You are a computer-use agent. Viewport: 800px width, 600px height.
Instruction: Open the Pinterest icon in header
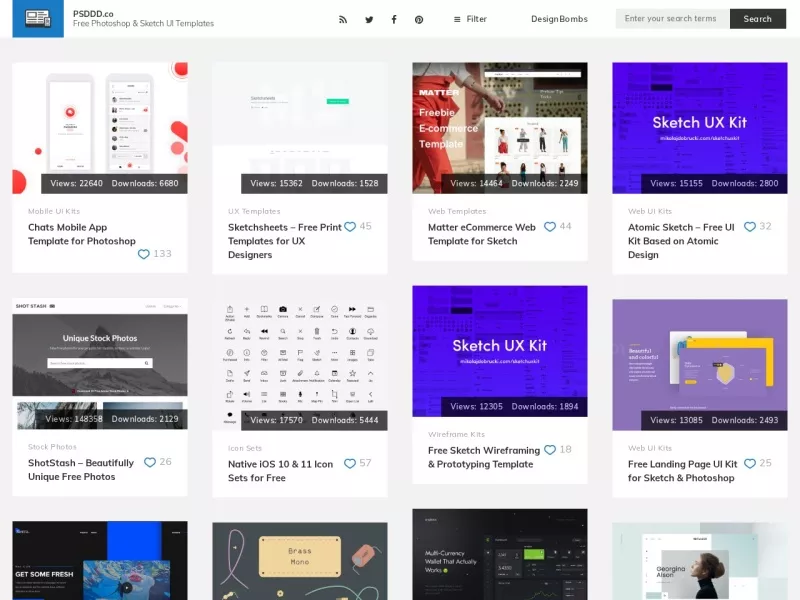pos(419,19)
